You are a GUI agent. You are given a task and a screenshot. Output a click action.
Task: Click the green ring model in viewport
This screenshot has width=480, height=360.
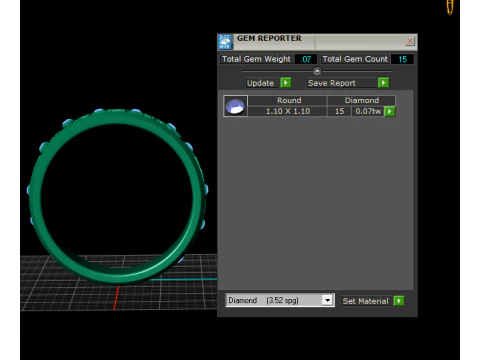click(117, 196)
